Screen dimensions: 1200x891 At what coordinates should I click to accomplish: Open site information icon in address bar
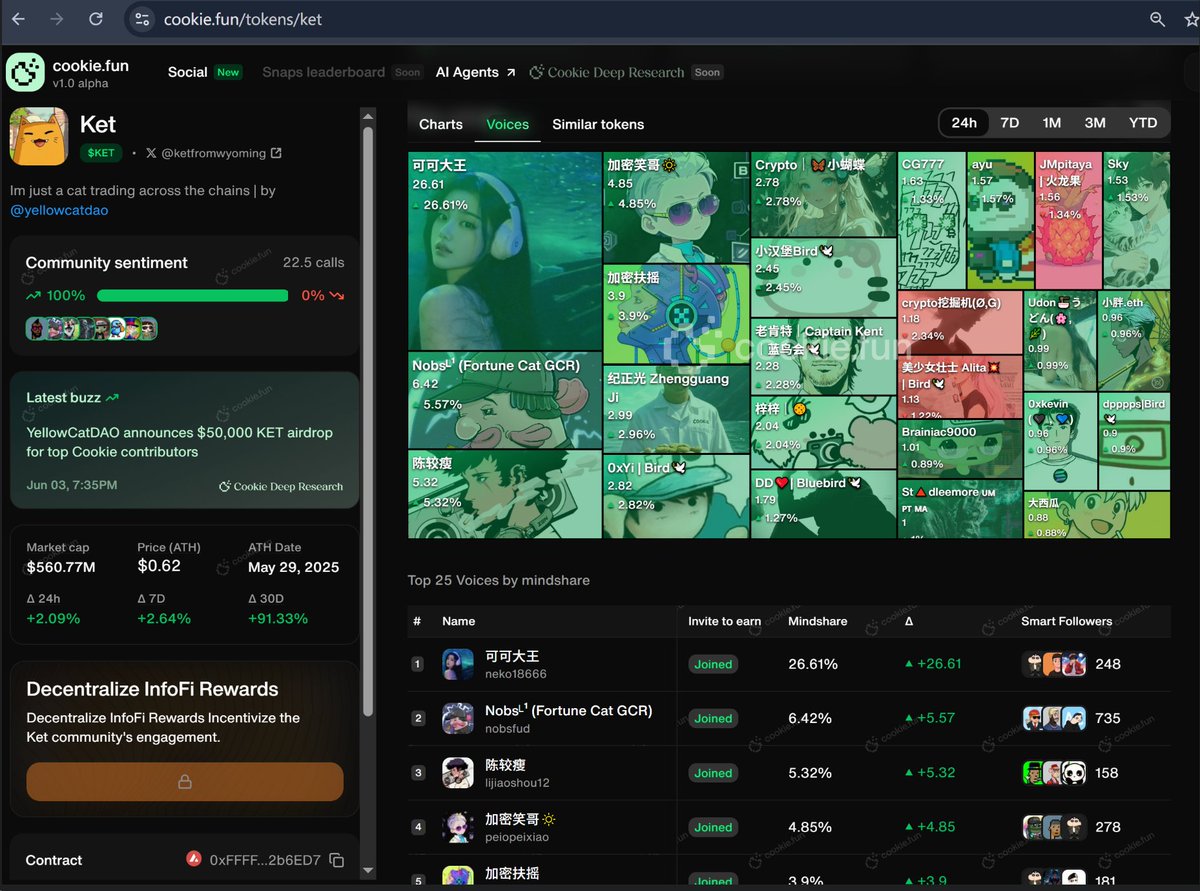coord(142,19)
